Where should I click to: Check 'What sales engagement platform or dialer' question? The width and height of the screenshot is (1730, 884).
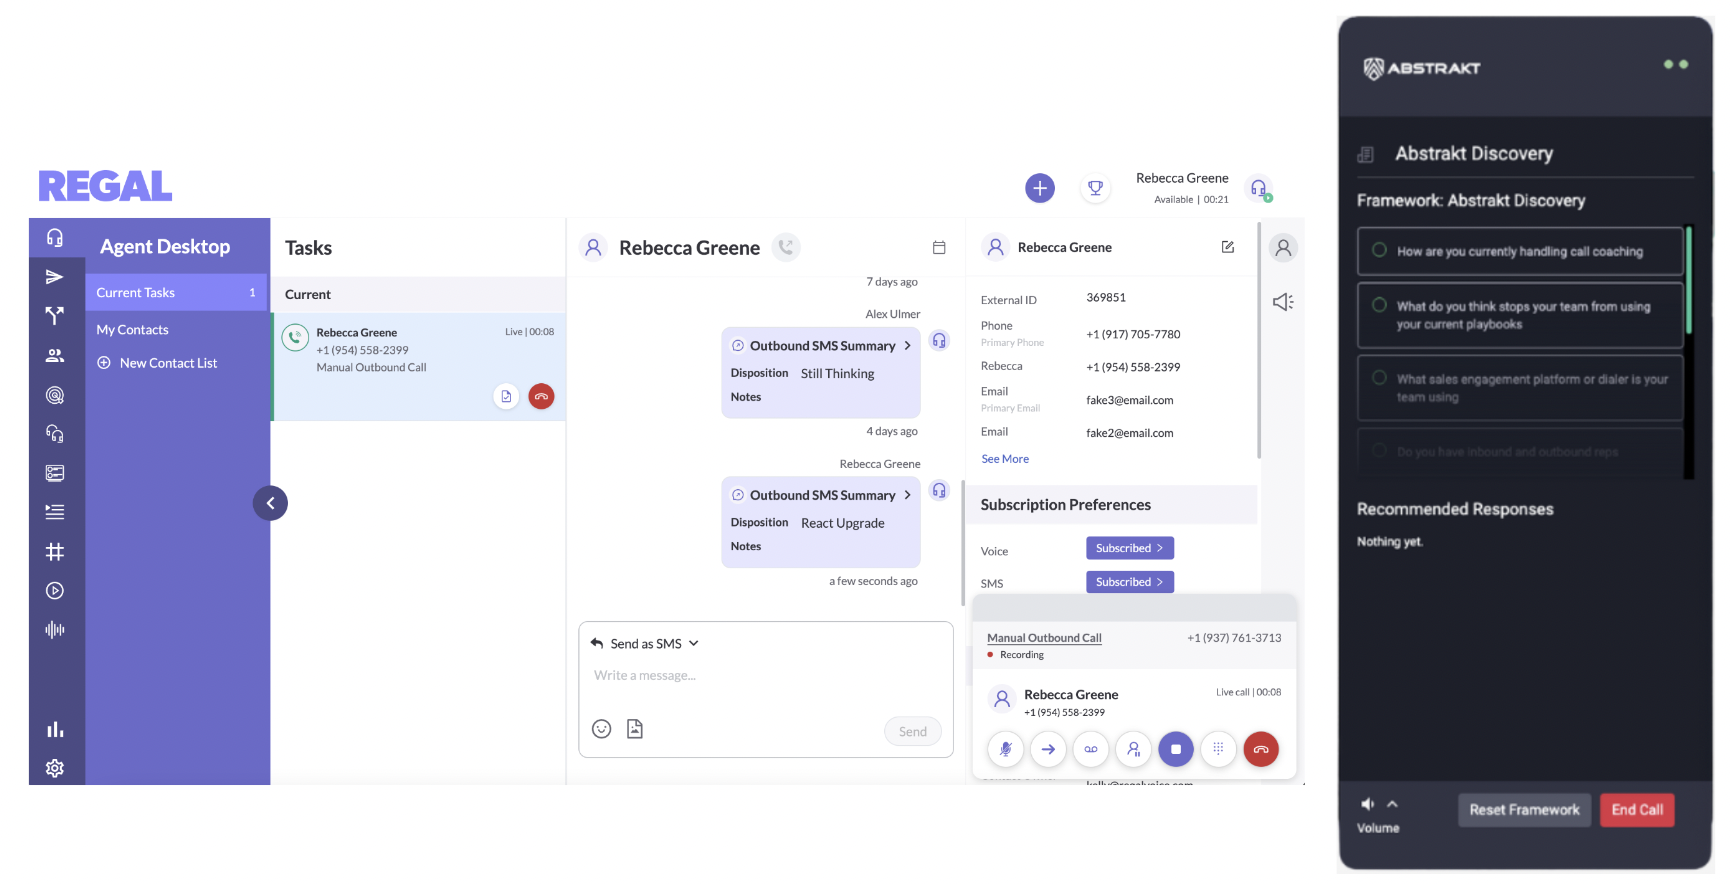1379,378
